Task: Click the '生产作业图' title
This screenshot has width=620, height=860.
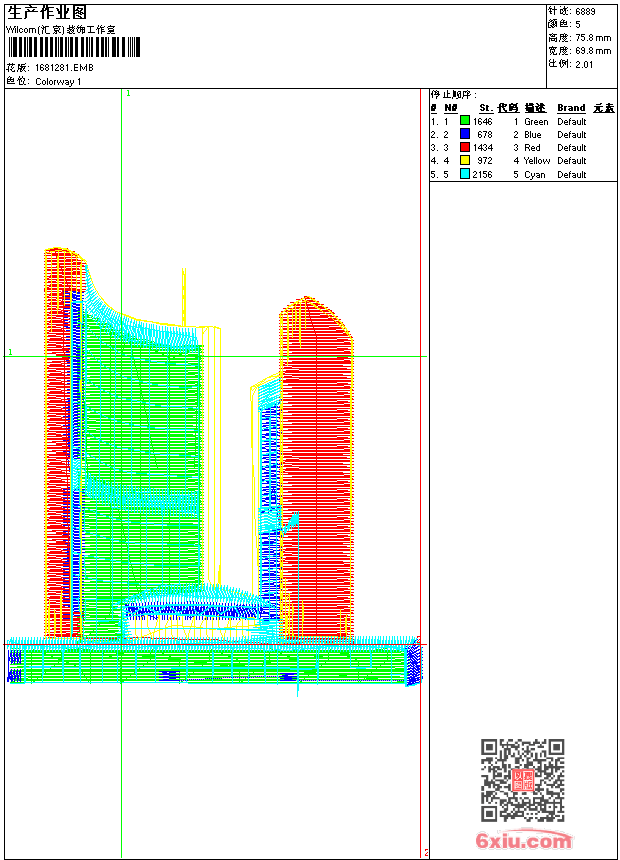Action: pos(47,12)
